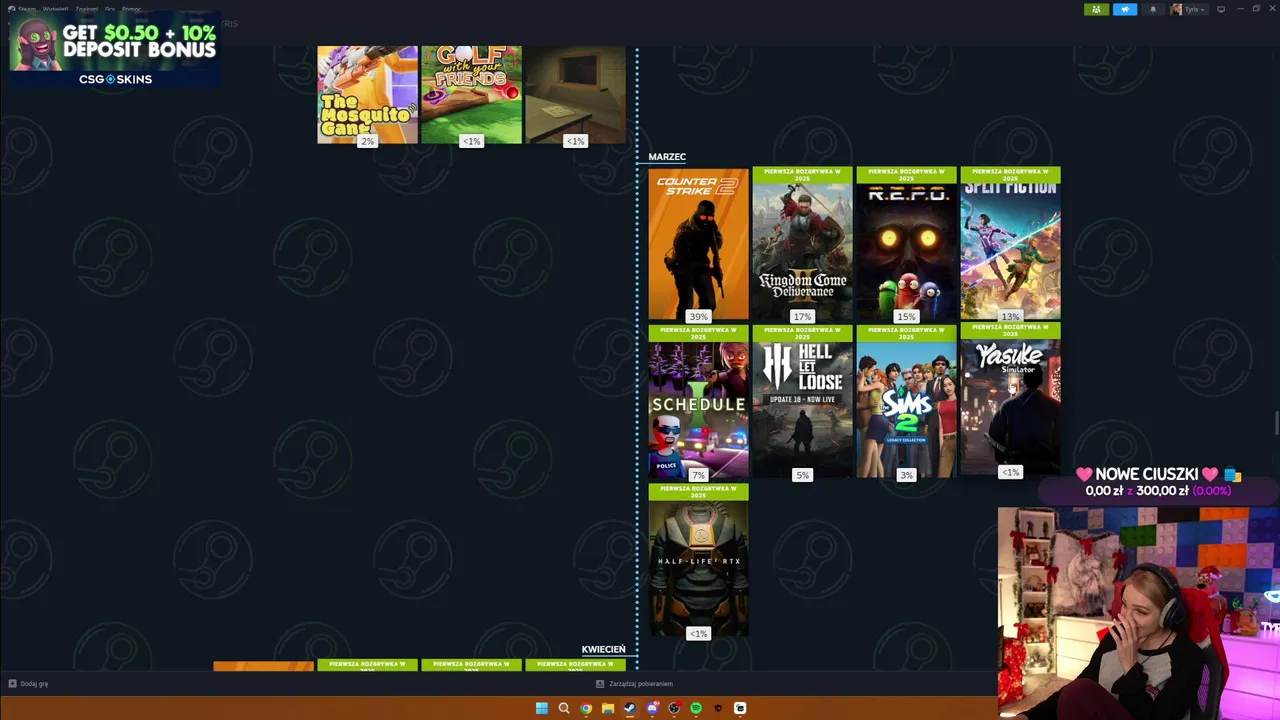This screenshot has height=720, width=1280.
Task: Launch Google Chrome from the taskbar
Action: [x=586, y=708]
